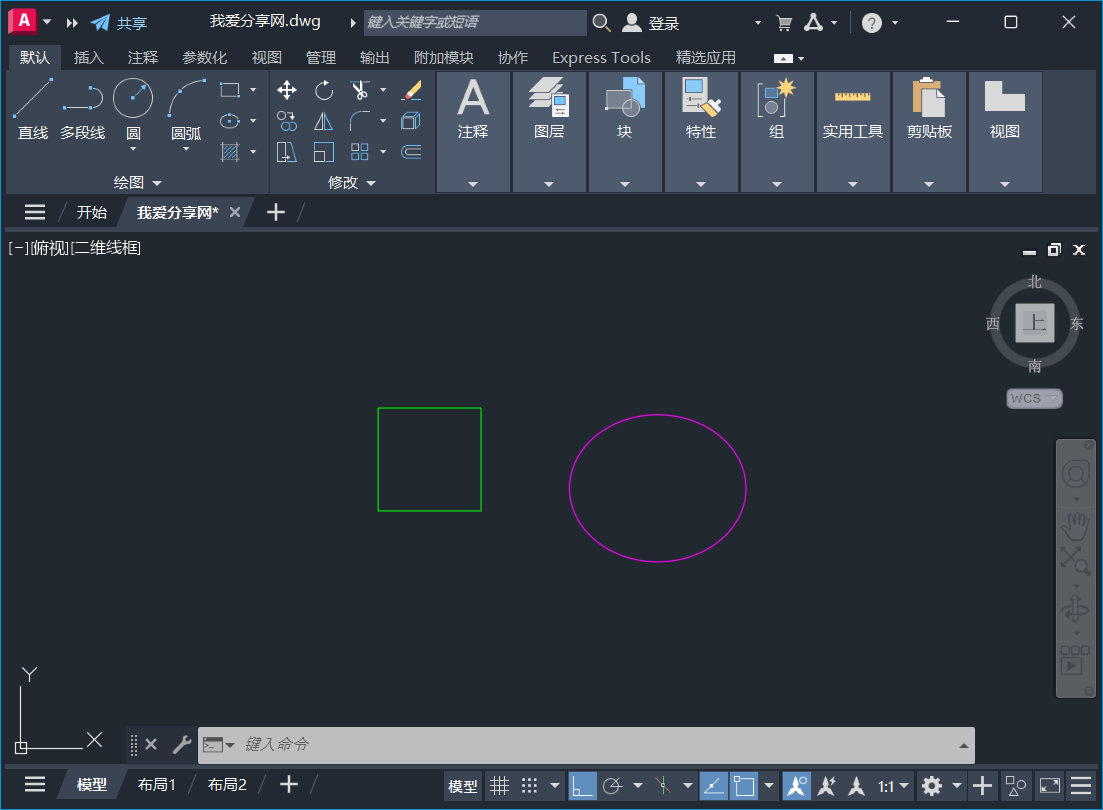Image resolution: width=1103 pixels, height=810 pixels.
Task: Add a new drawing tab with plus
Action: click(x=276, y=213)
